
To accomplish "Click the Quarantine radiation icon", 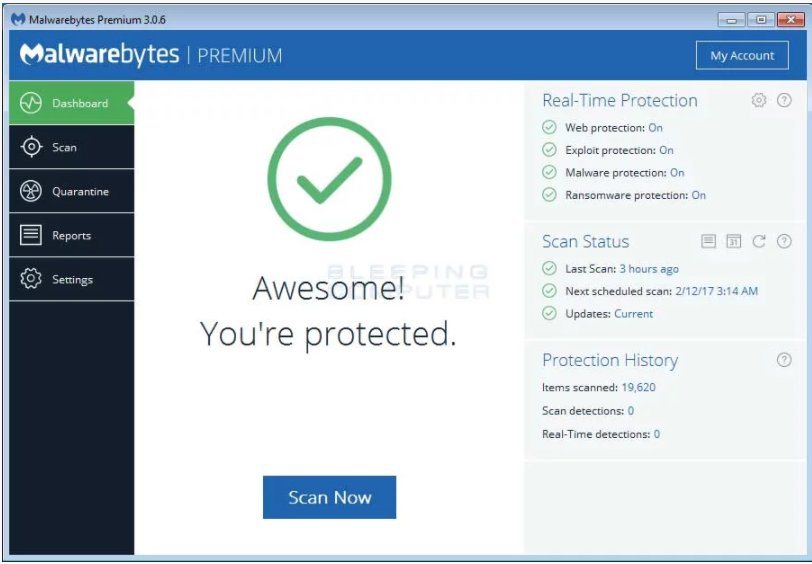I will 31,191.
